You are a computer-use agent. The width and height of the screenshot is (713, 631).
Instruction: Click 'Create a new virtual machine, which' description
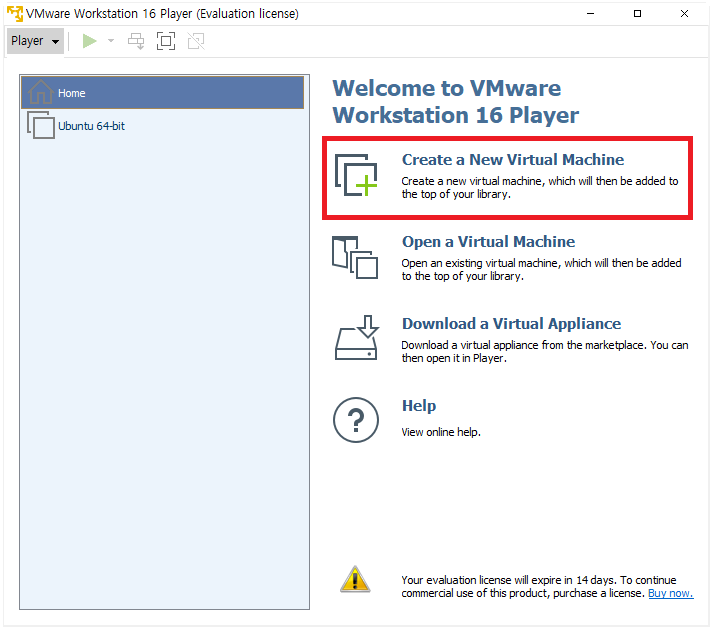coord(540,187)
